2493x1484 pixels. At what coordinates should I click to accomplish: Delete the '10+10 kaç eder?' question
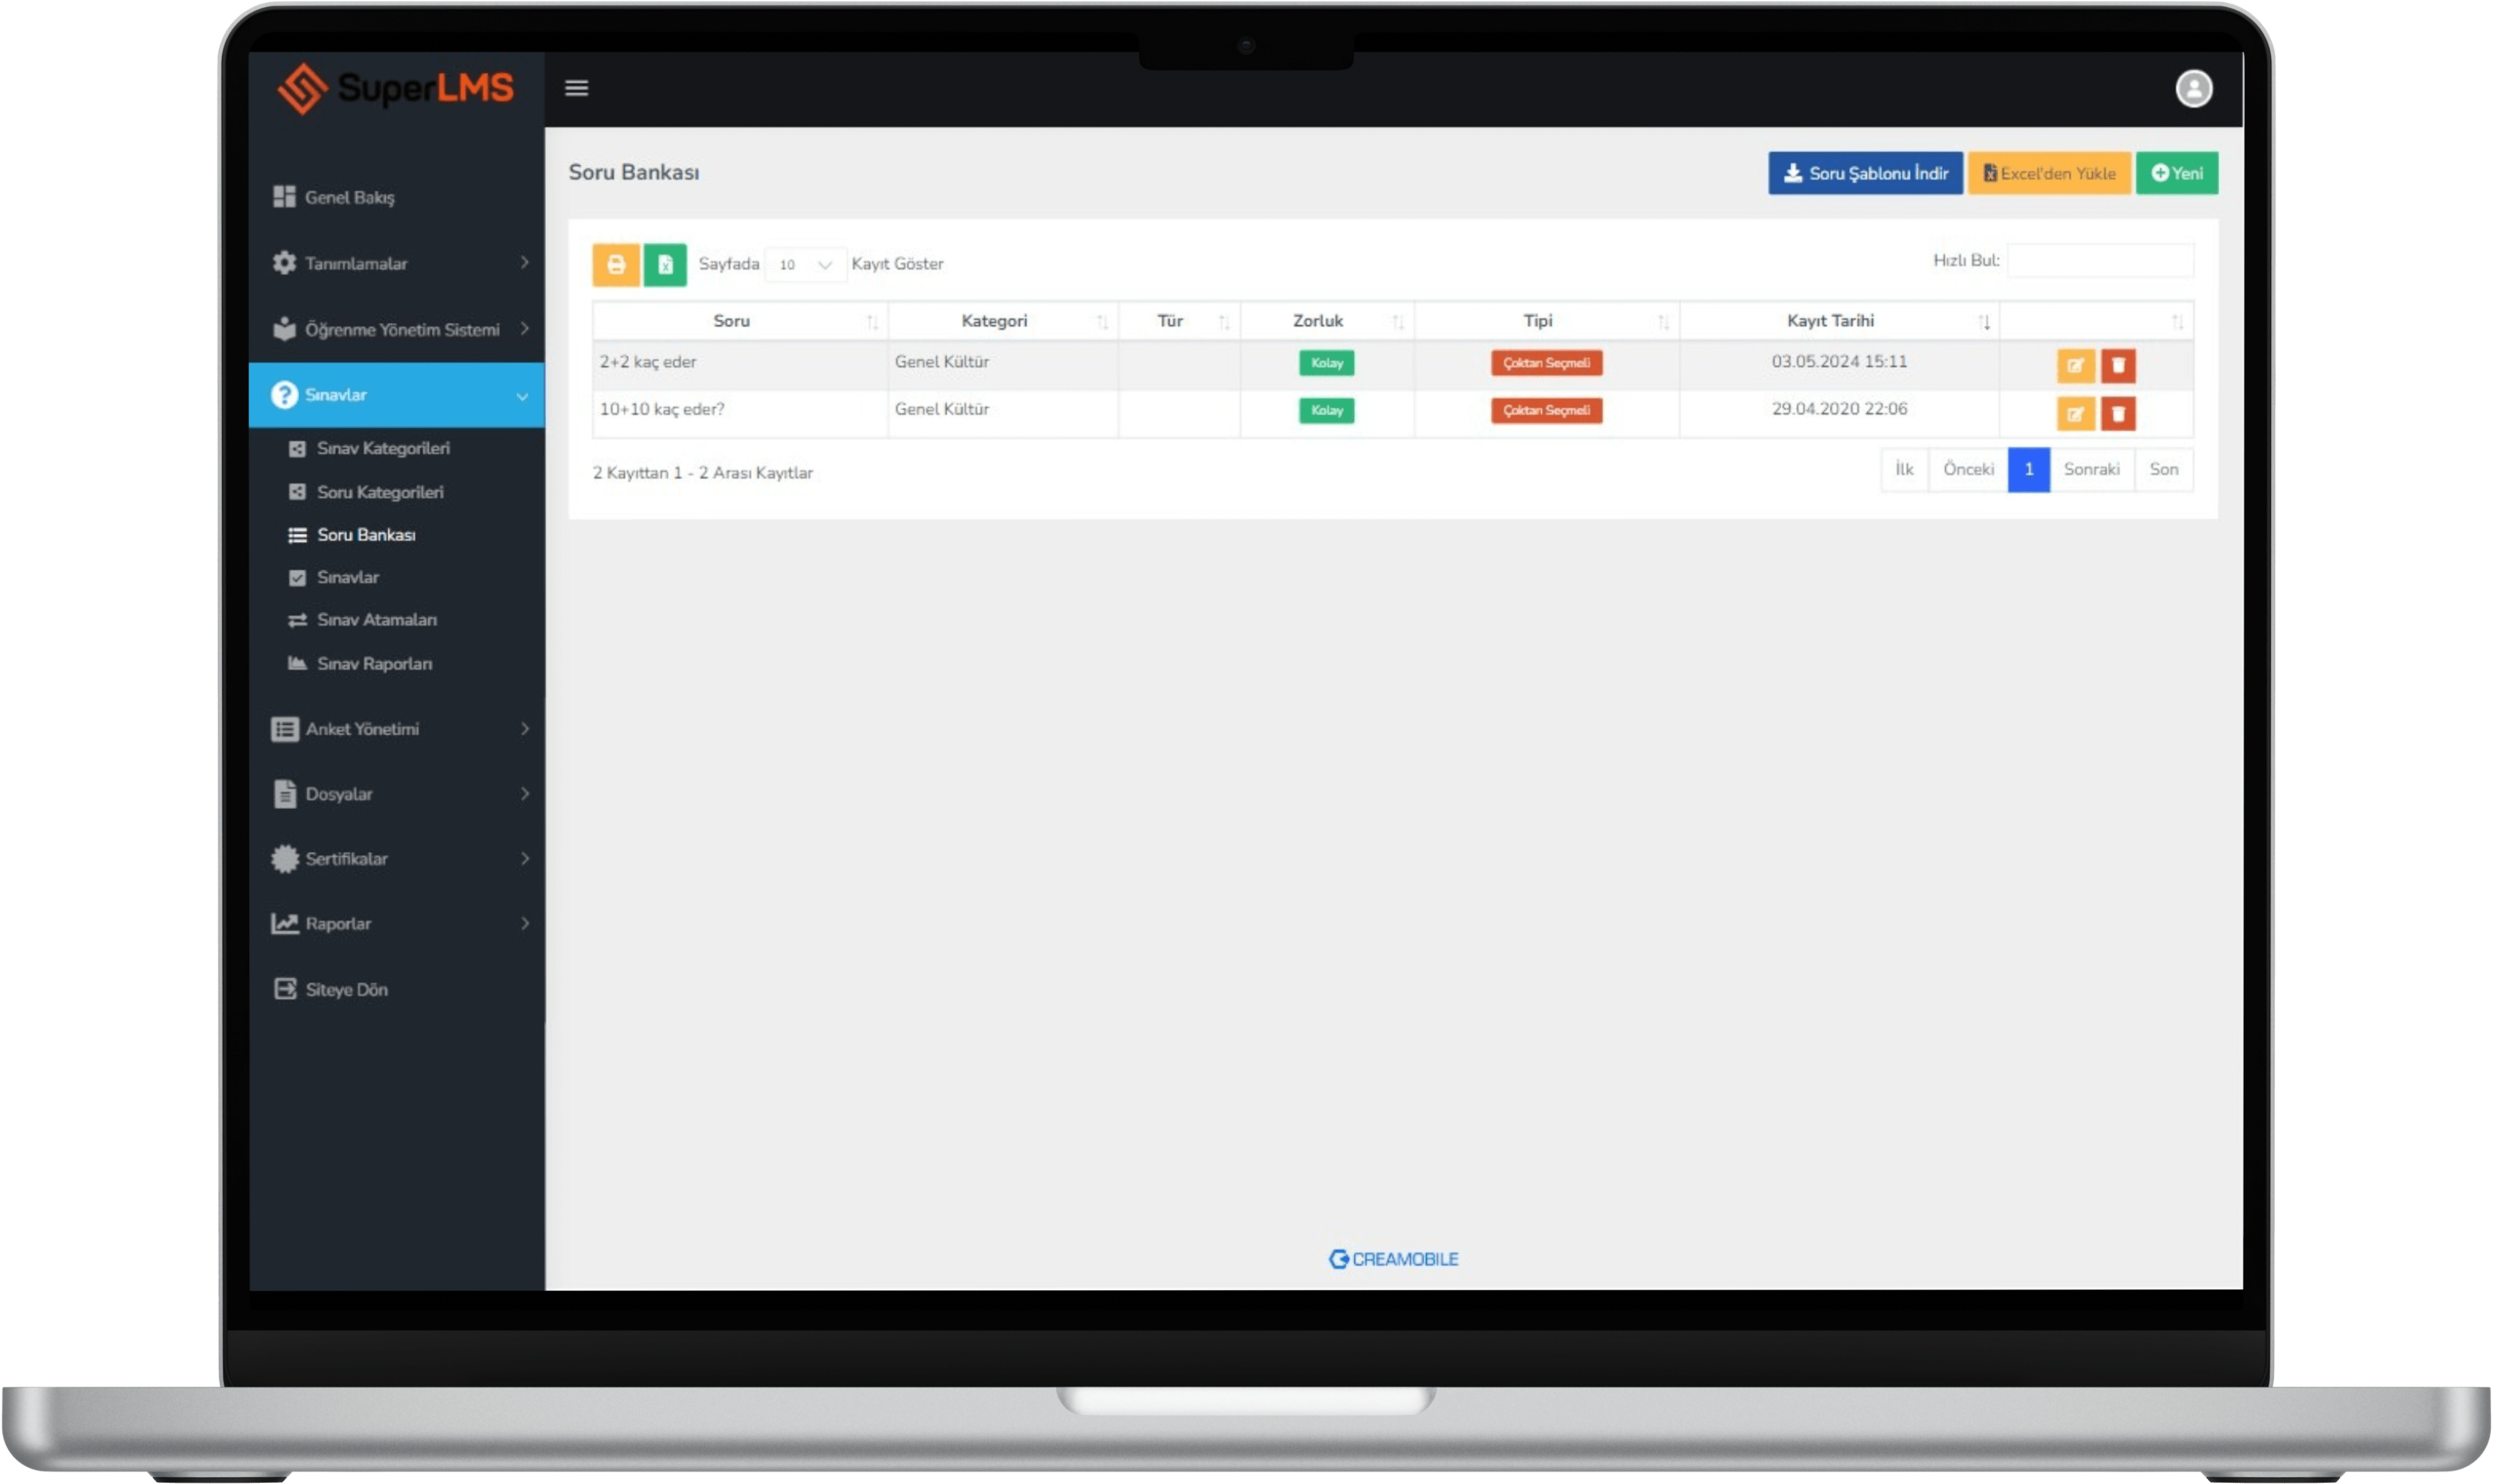(x=2117, y=413)
